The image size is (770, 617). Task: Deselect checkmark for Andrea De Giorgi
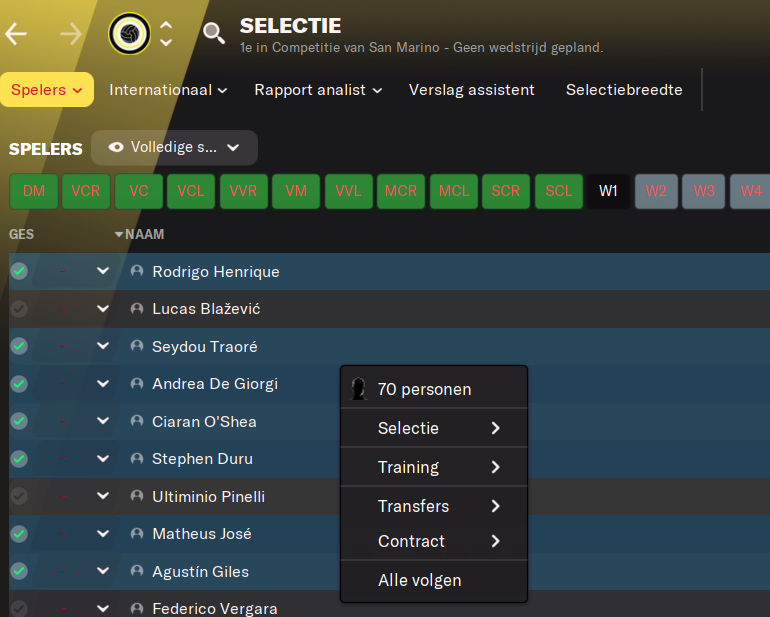tap(19, 384)
